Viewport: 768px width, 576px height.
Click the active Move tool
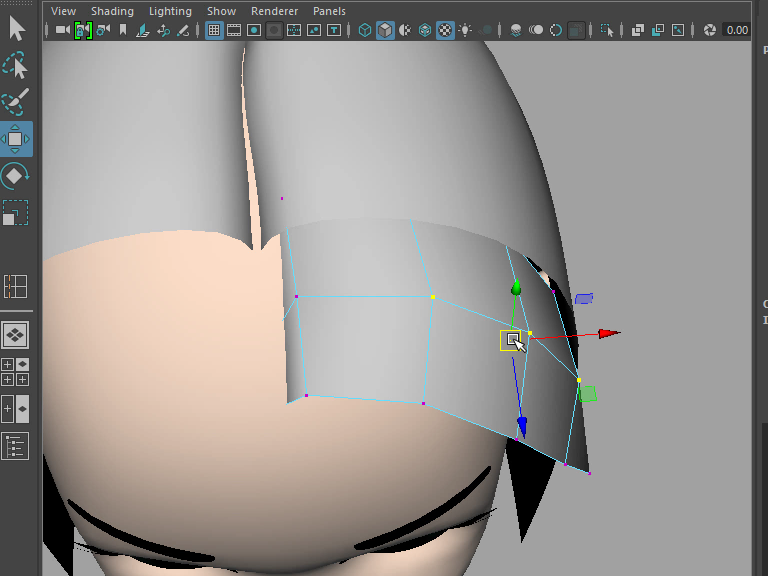pyautogui.click(x=16, y=139)
